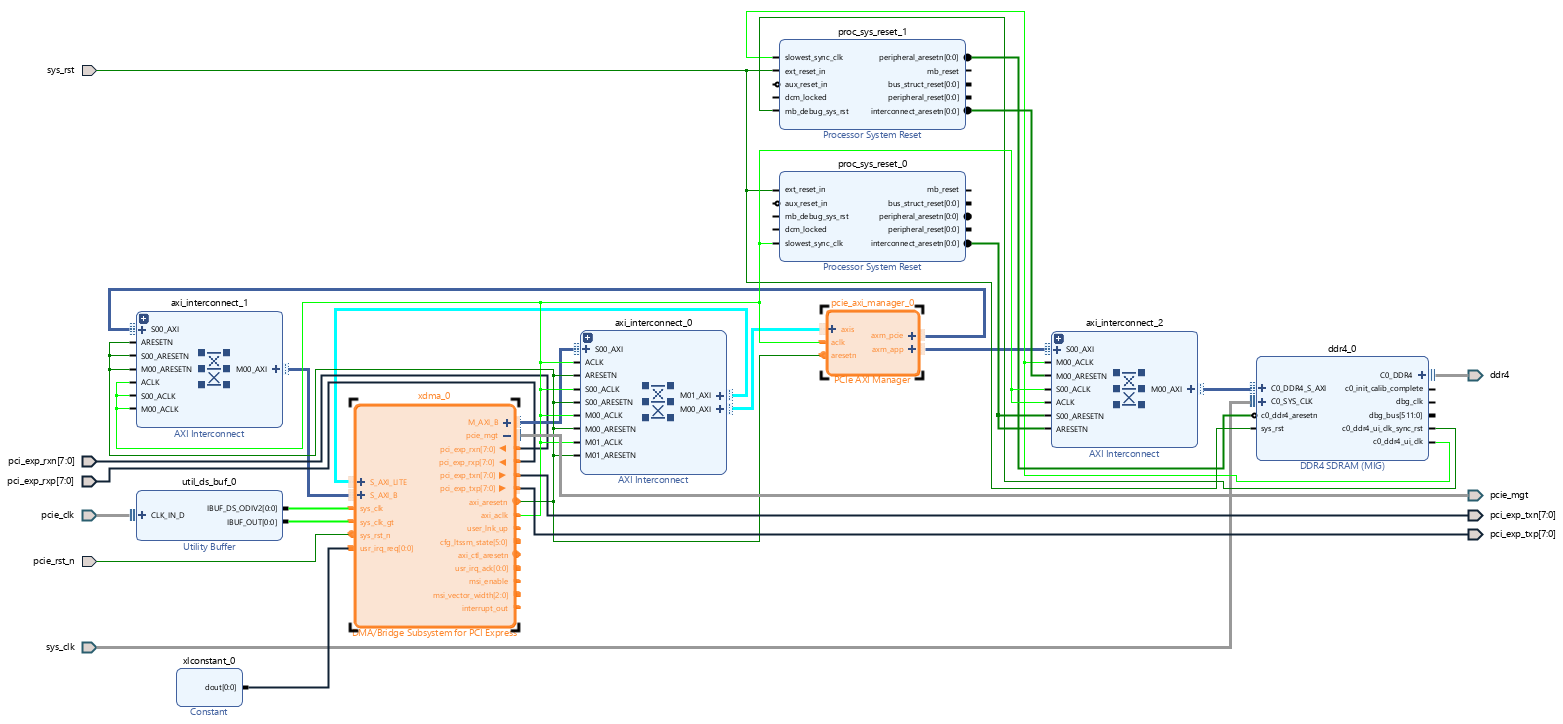Expand the axm_pcie interface on pcie_axi_manager_0
Image resolution: width=1563 pixels, height=724 pixels.
[x=910, y=335]
